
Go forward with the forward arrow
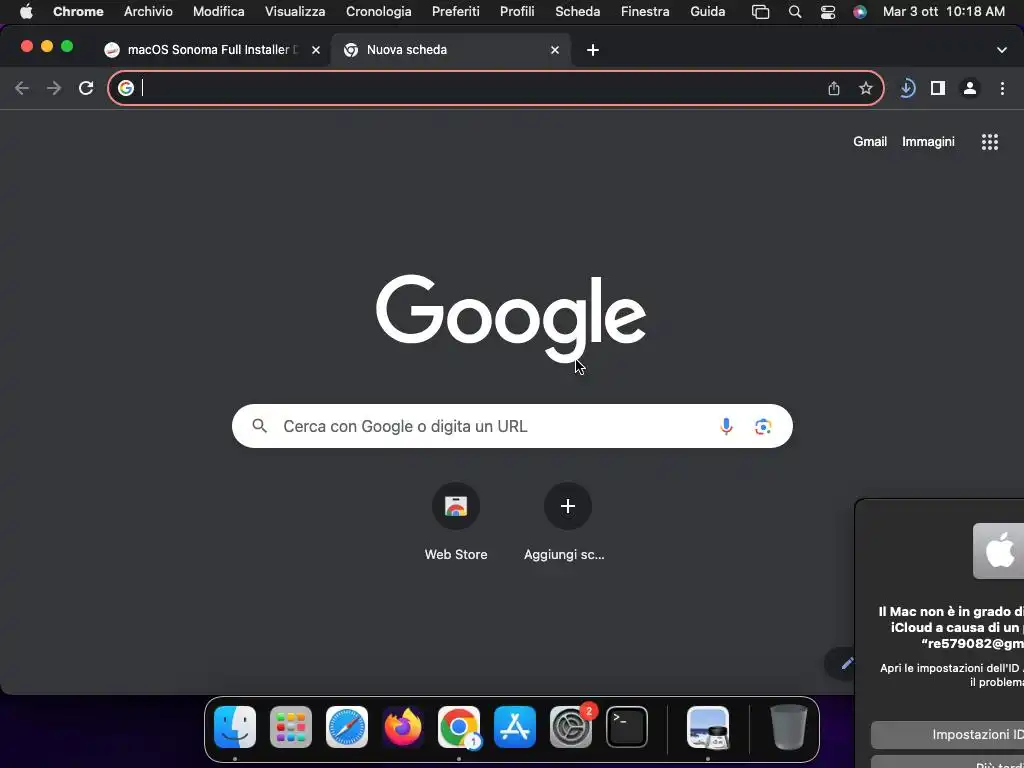[x=54, y=88]
